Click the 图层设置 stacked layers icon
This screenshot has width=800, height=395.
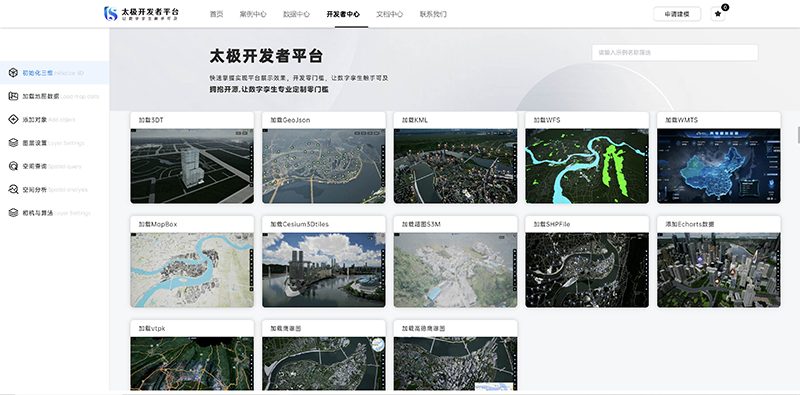[x=13, y=143]
